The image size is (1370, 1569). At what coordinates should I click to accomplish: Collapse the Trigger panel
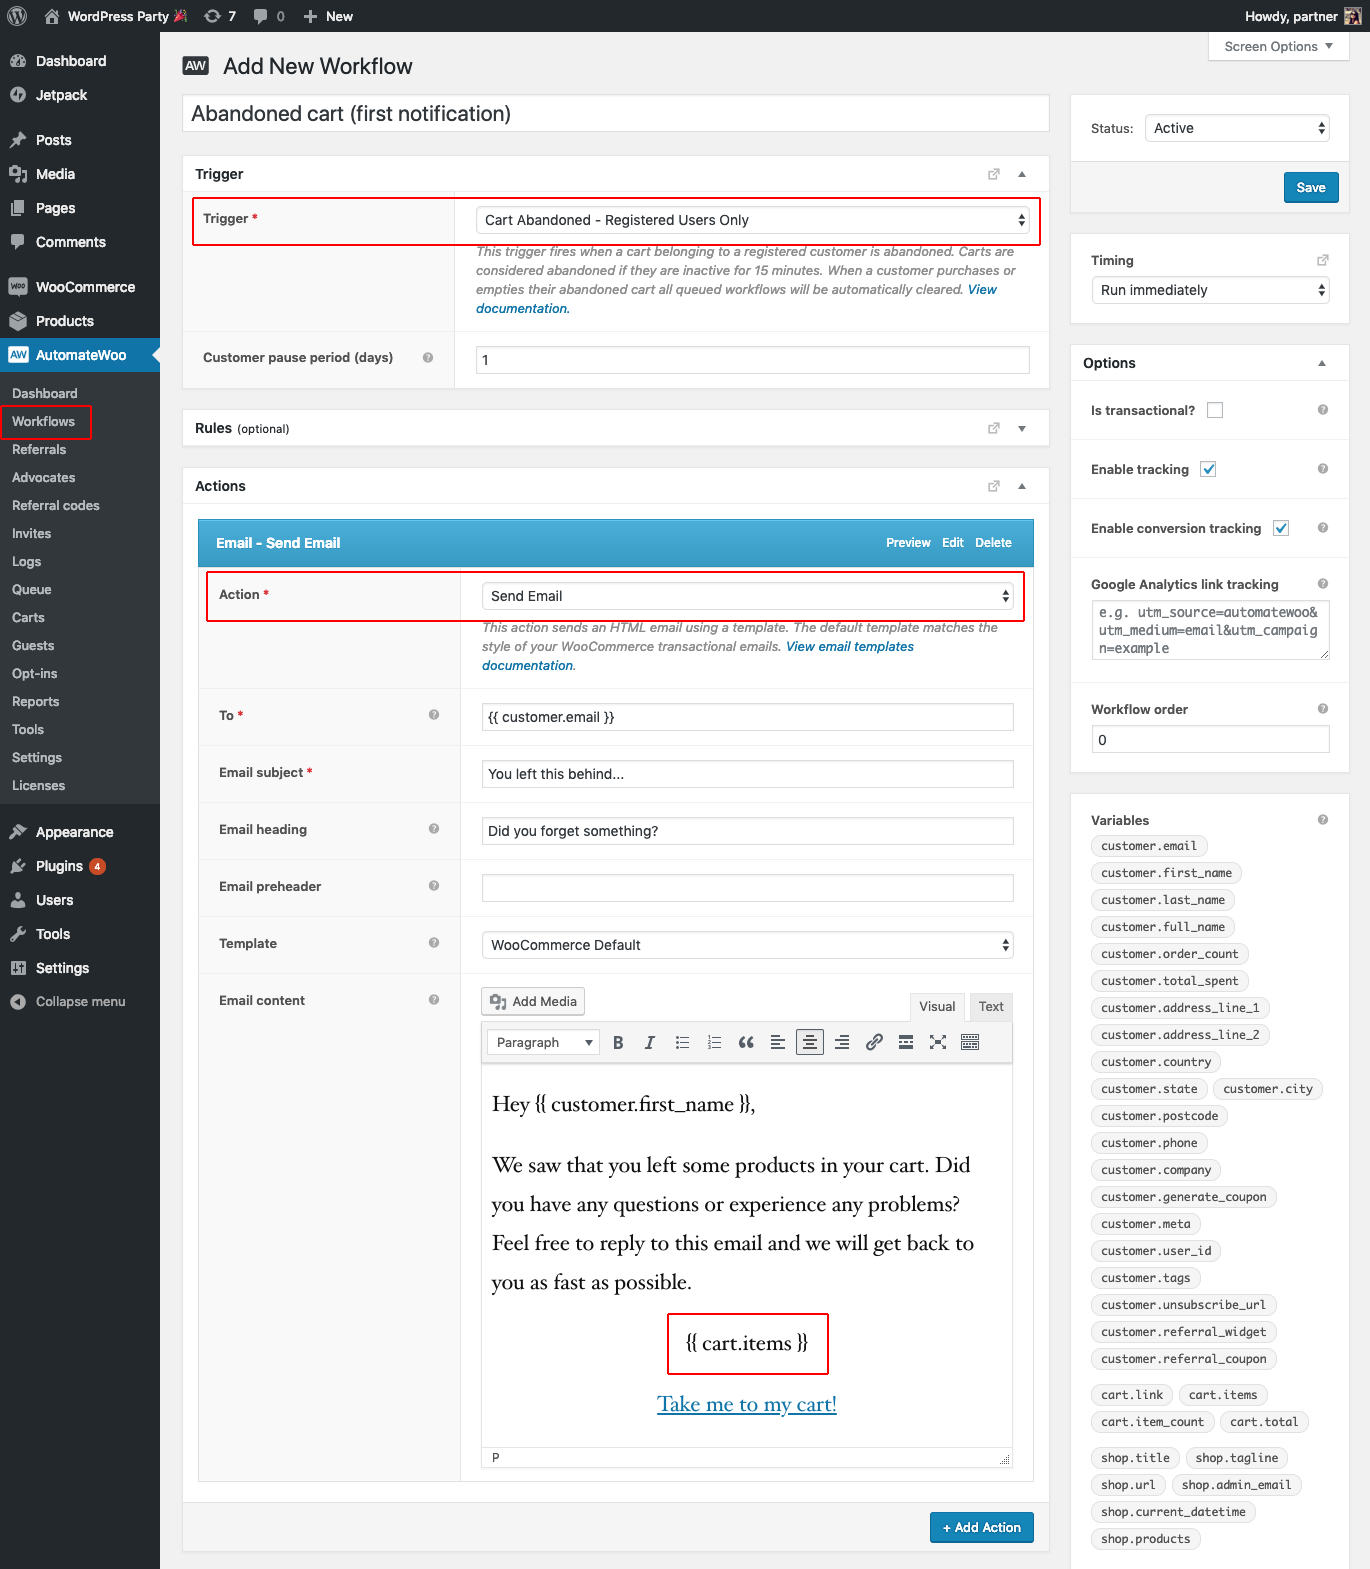[1022, 174]
